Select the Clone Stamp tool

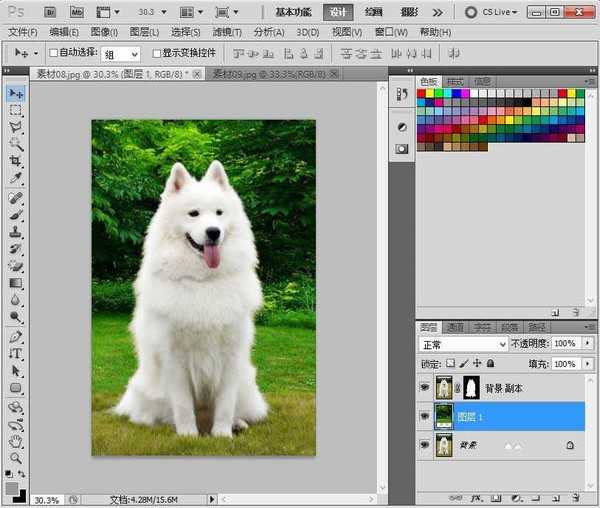[16, 231]
